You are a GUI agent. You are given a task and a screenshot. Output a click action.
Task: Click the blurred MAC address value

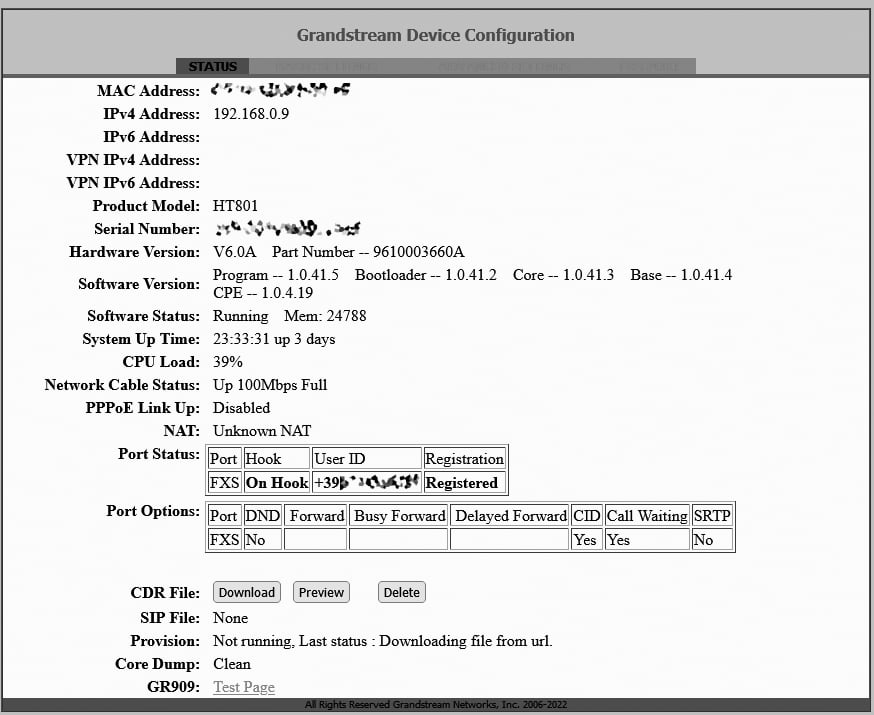pyautogui.click(x=281, y=89)
